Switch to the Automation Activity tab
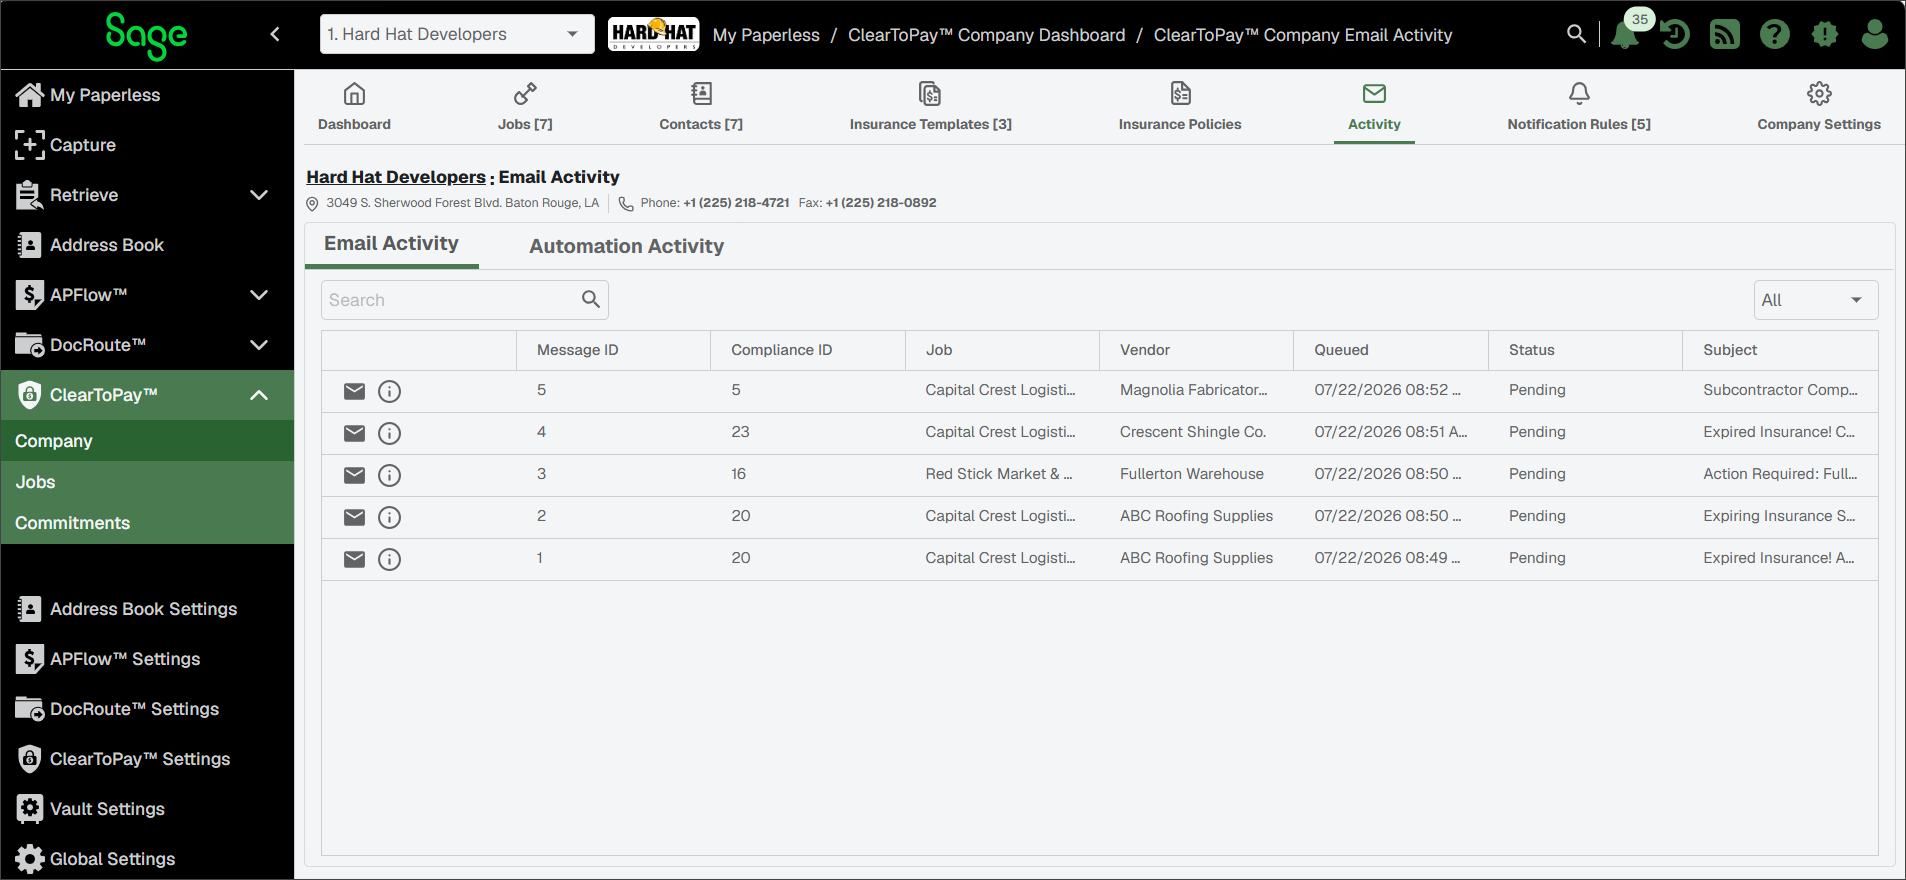 [x=626, y=246]
